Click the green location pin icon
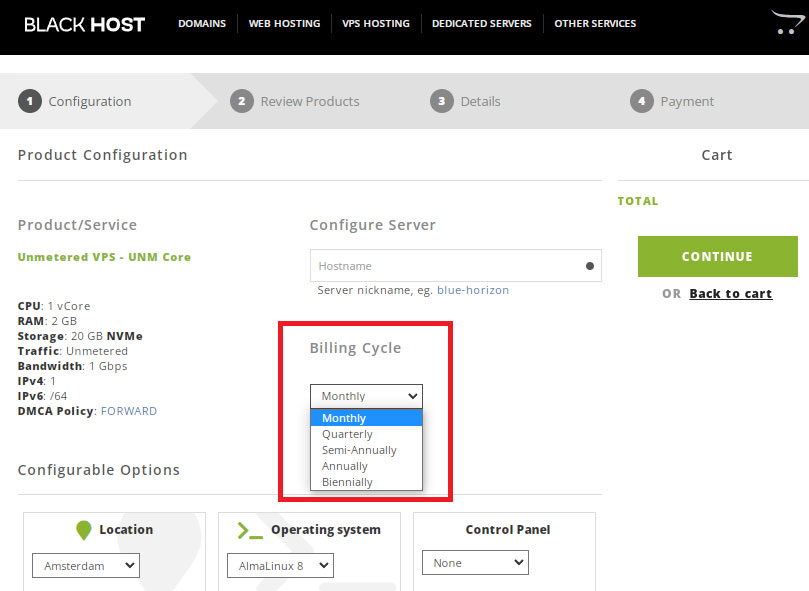Screen dimensions: 809x591 (x=84, y=530)
